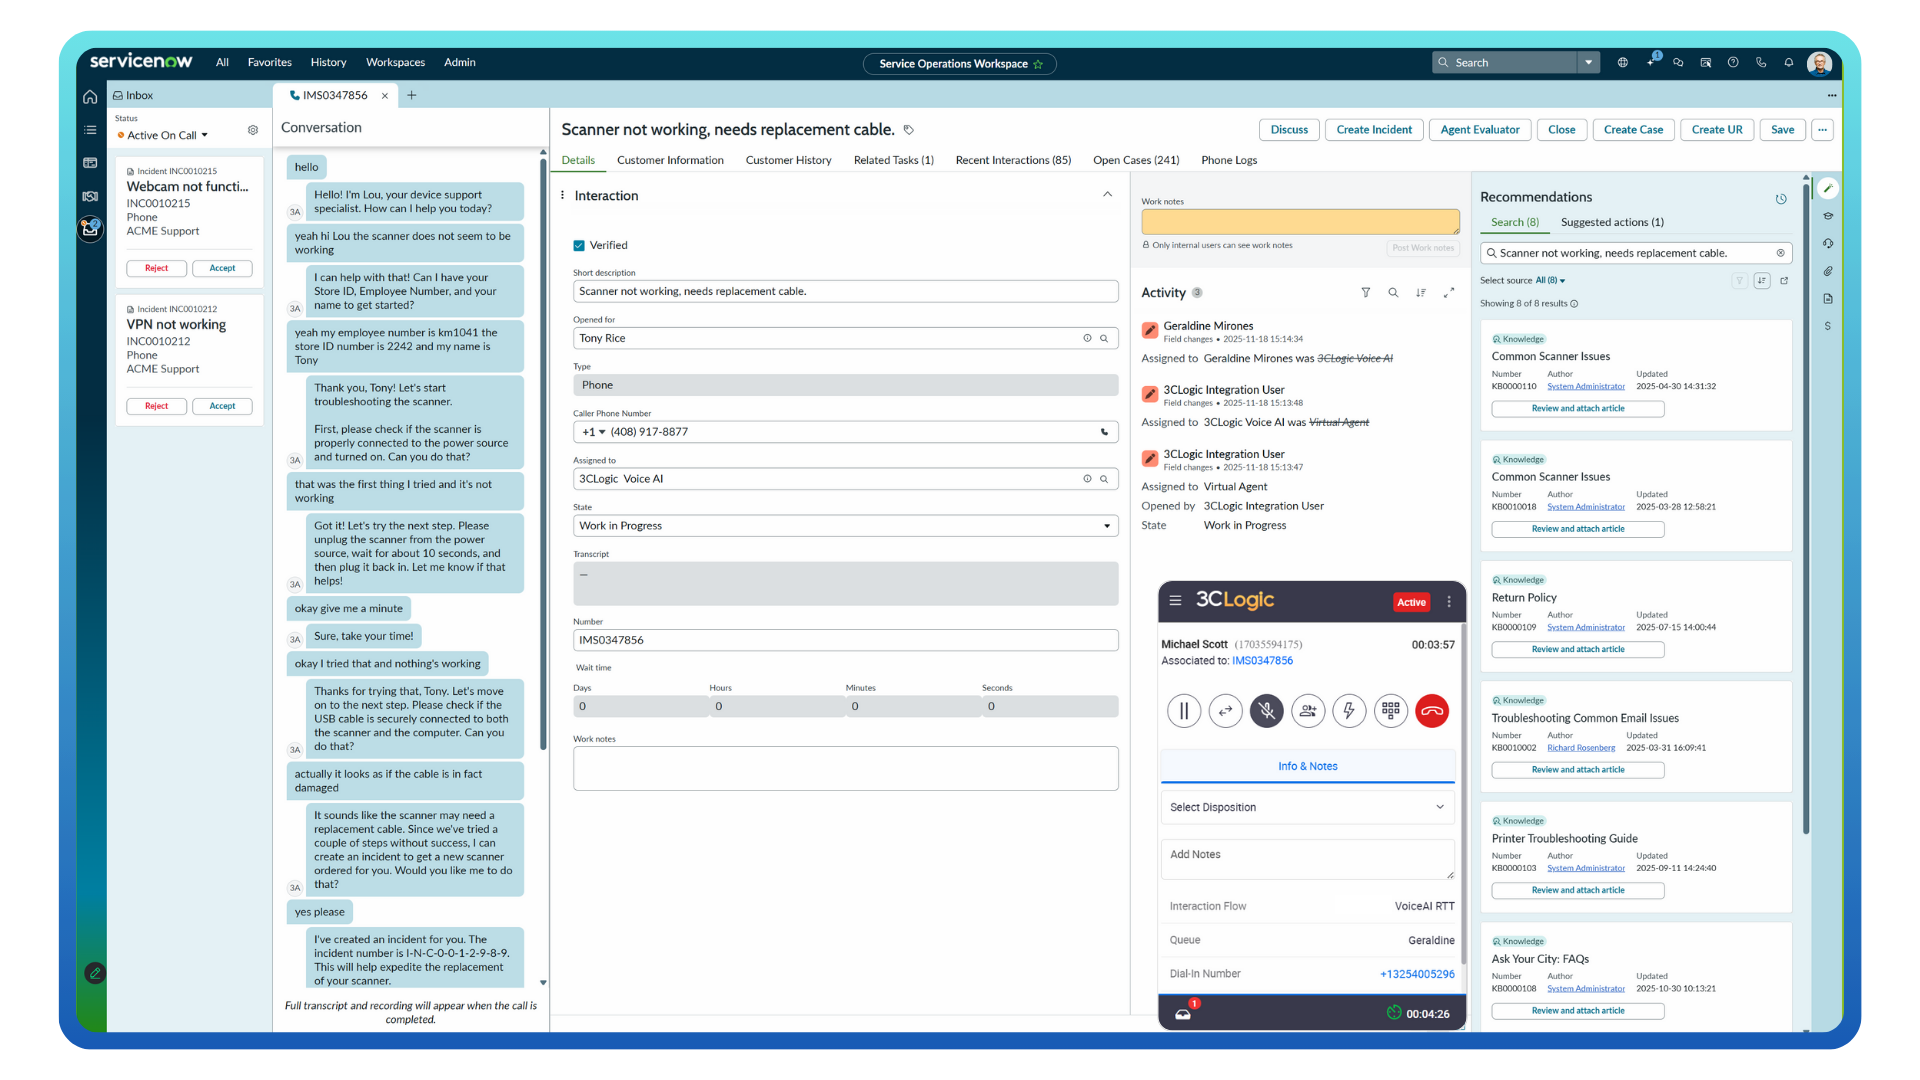Open the knowledge graduation cap panel

pyautogui.click(x=1828, y=216)
